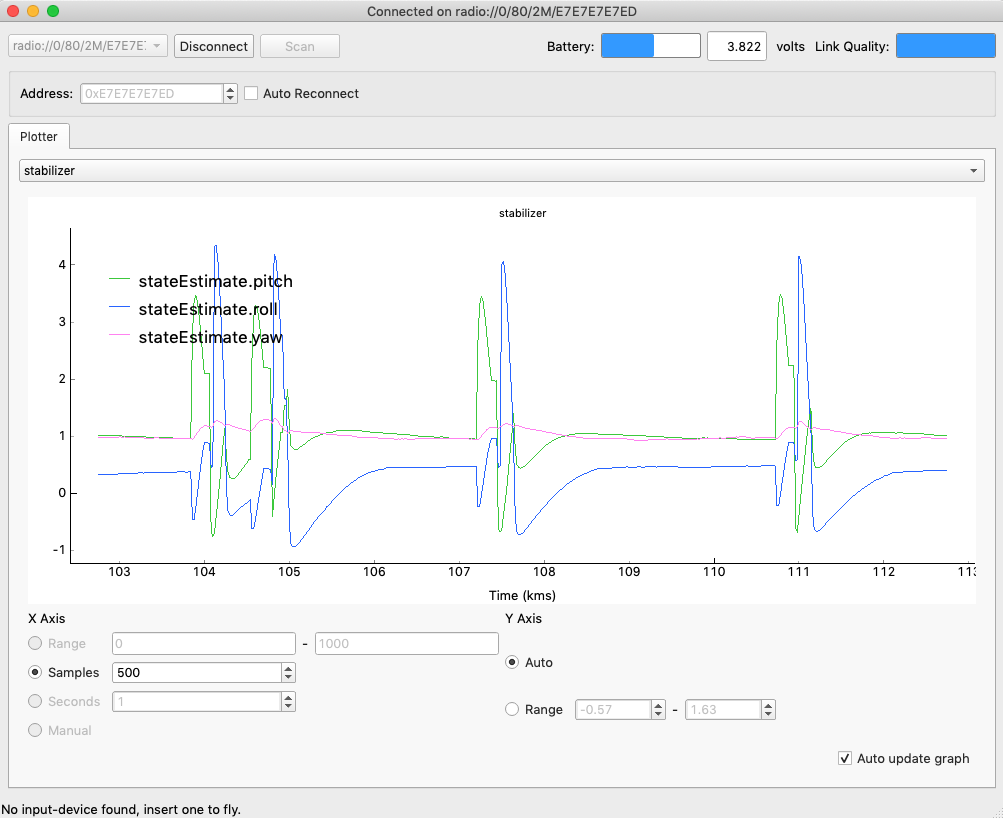Image resolution: width=1003 pixels, height=818 pixels.
Task: Expand the stabilizer plot selection dropdown
Action: pyautogui.click(x=501, y=171)
